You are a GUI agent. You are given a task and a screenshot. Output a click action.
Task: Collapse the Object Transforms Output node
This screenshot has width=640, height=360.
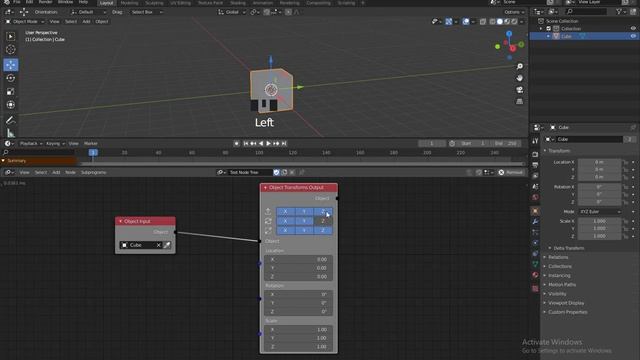(x=265, y=188)
